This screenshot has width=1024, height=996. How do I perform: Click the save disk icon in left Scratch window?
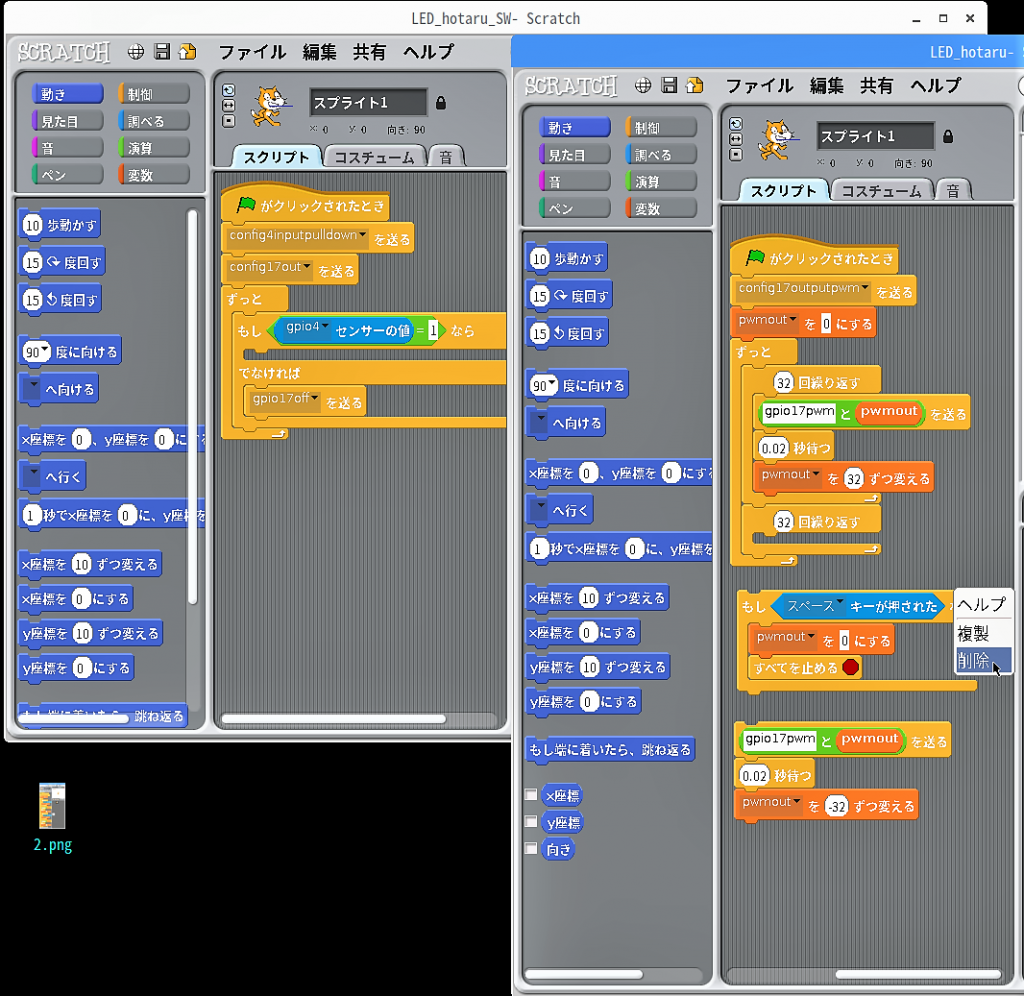pos(162,52)
